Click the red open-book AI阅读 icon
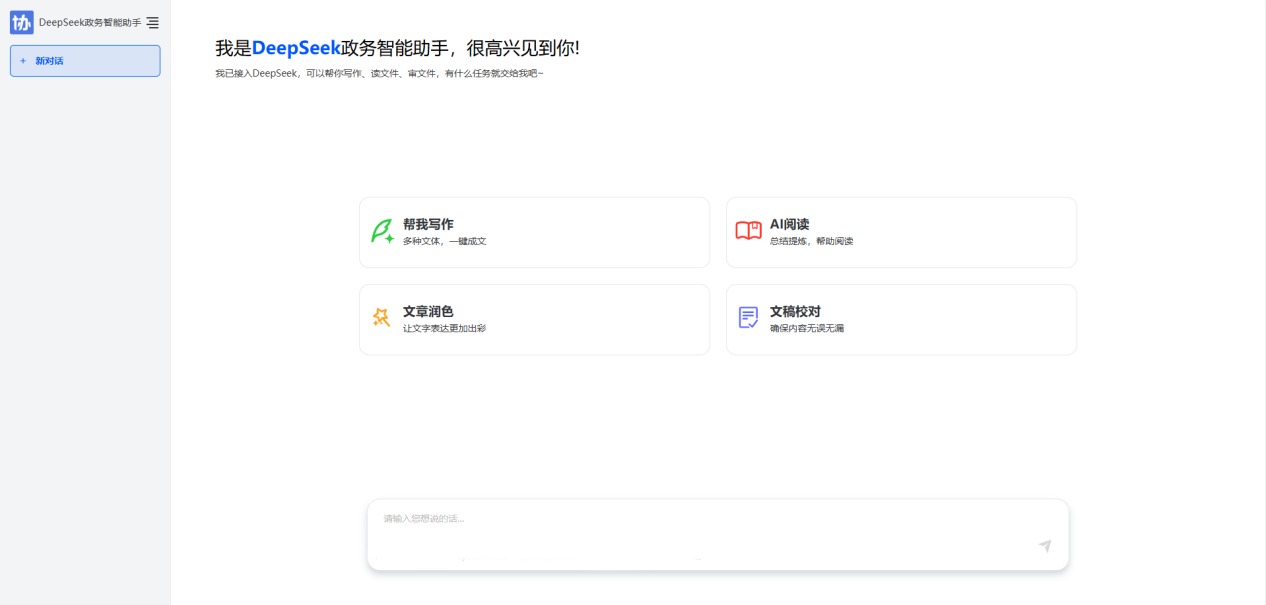The image size is (1266, 605). (x=749, y=231)
